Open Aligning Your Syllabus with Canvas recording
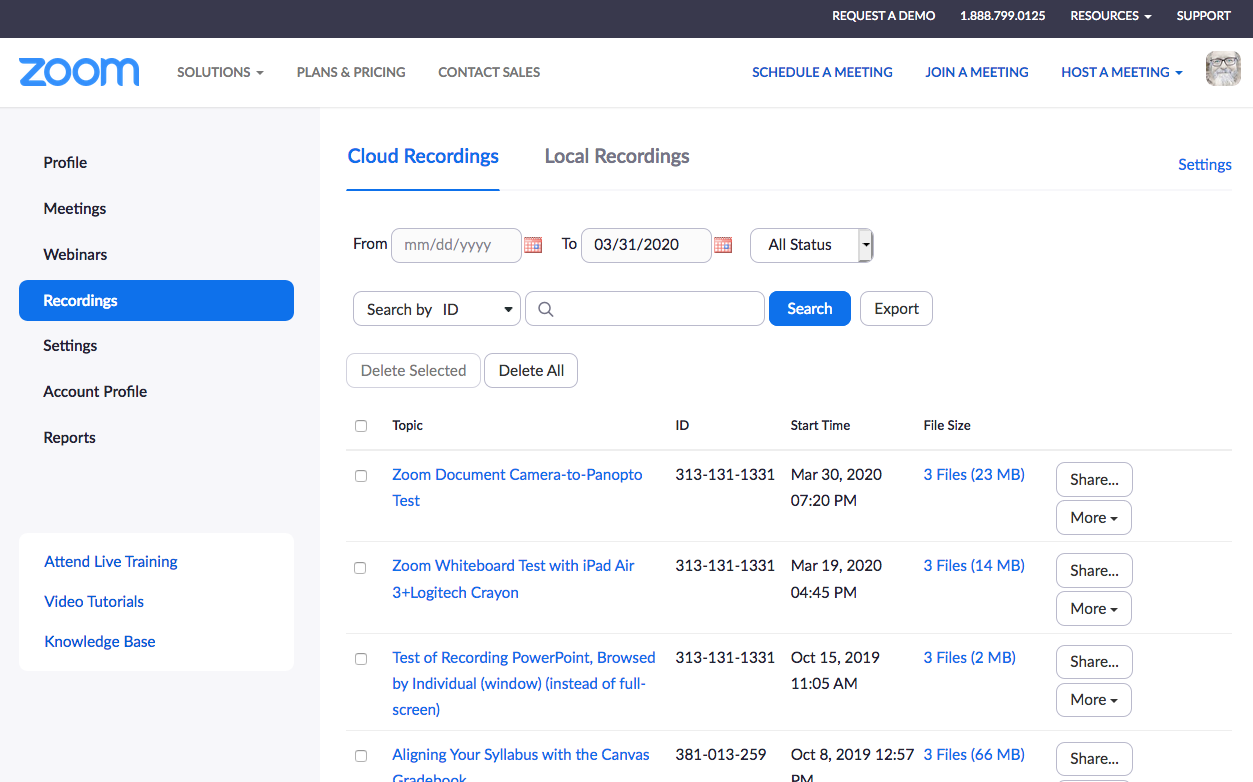Viewport: 1253px width, 782px height. click(x=521, y=766)
